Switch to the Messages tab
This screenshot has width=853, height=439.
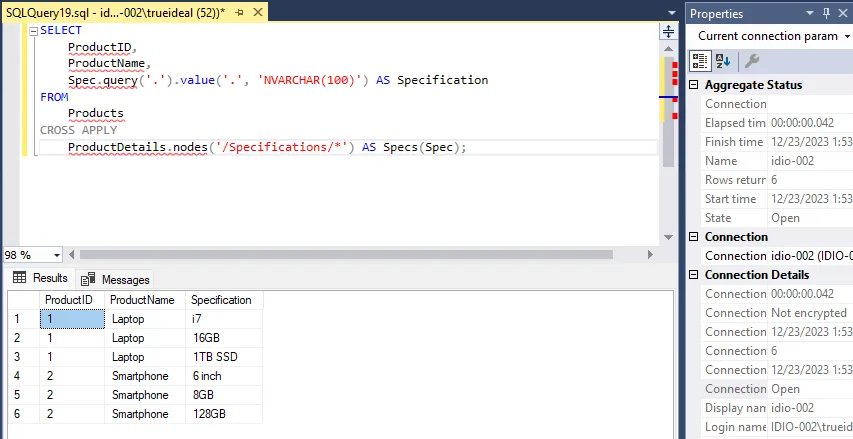pos(115,279)
